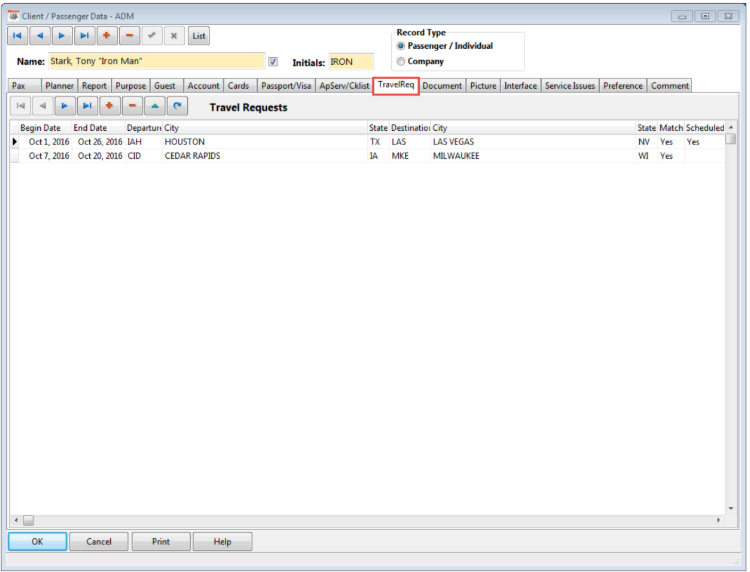Click the grid vertical scrollbar down arrow
The width and height of the screenshot is (750, 572).
(730, 508)
